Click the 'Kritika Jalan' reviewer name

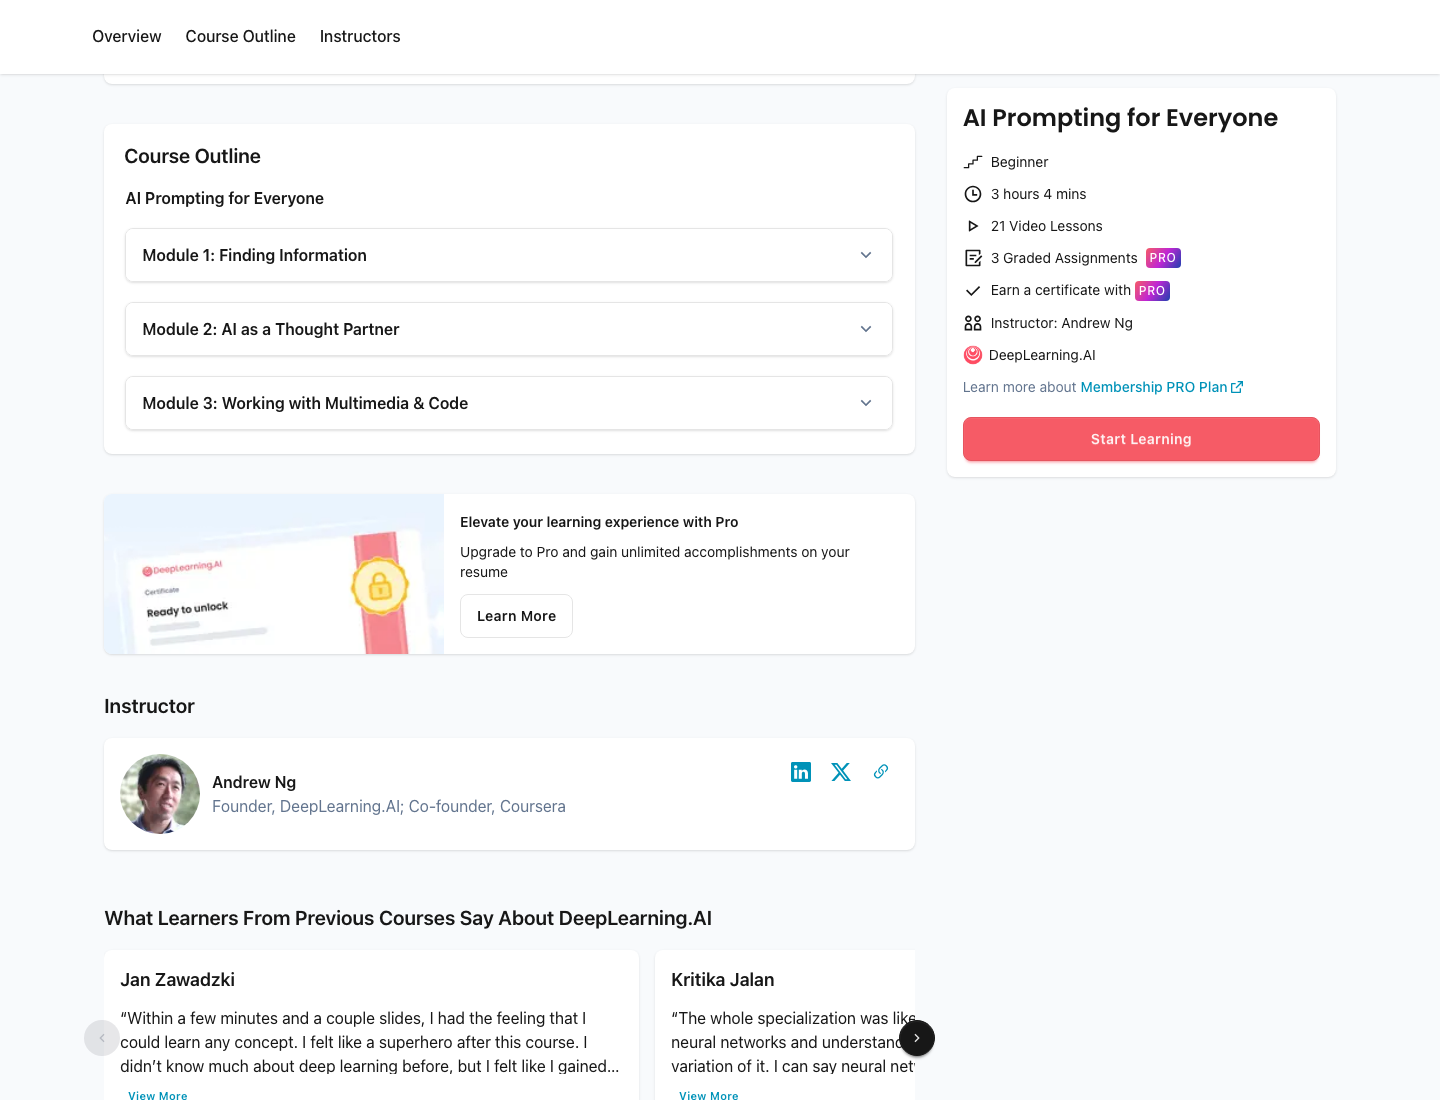[x=723, y=980]
